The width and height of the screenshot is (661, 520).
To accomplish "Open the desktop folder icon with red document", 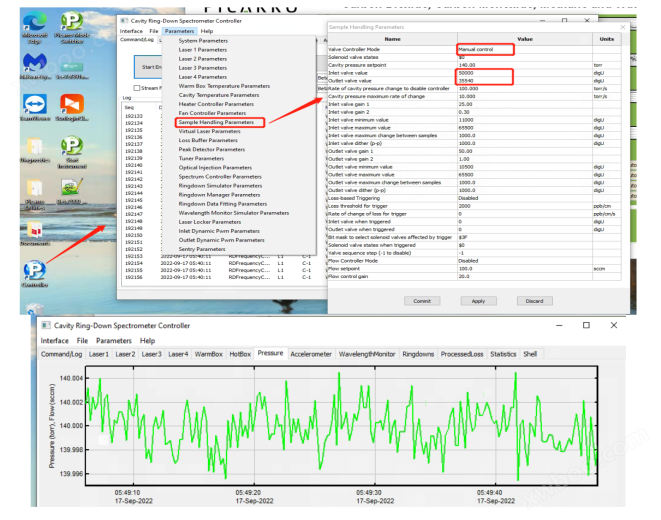I will tap(35, 232).
